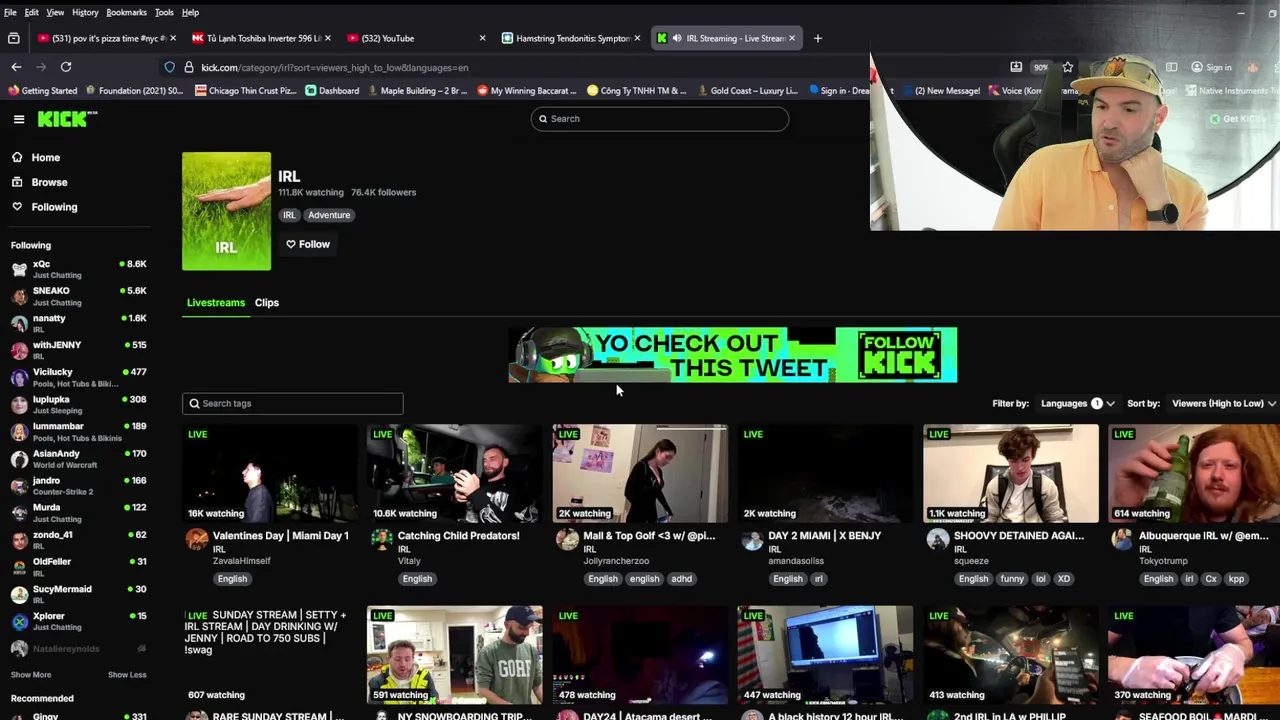Viewport: 1280px width, 720px height.
Task: Open jandro channel in sidebar
Action: pos(78,486)
